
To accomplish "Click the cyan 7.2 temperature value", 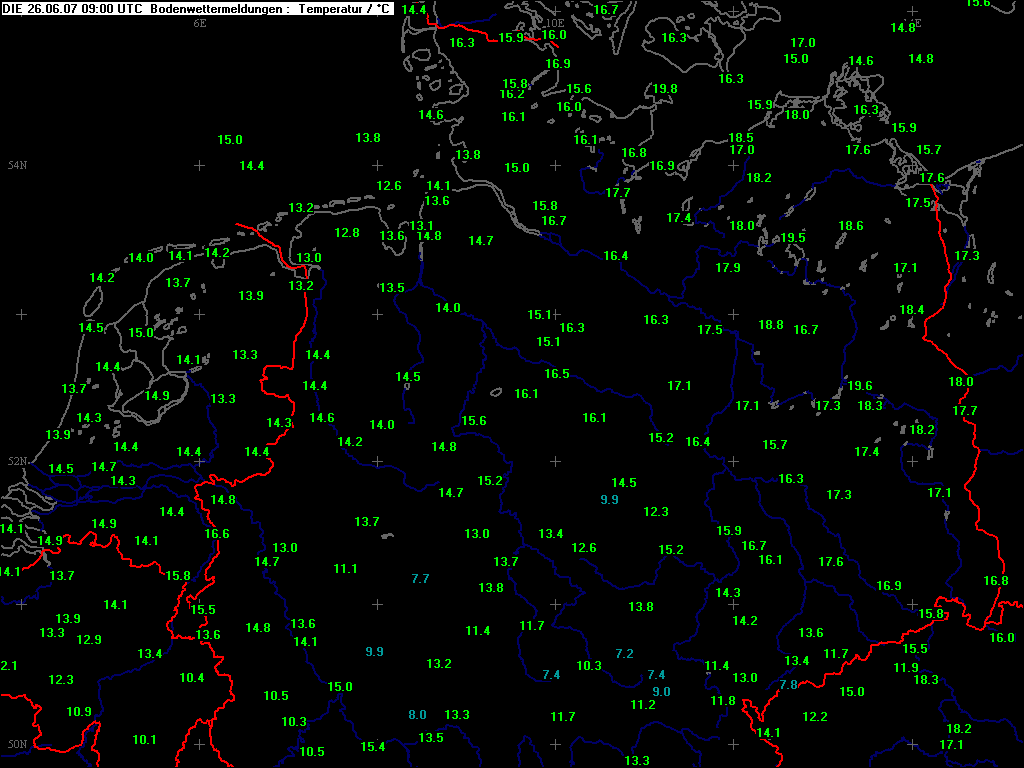I will [x=624, y=654].
